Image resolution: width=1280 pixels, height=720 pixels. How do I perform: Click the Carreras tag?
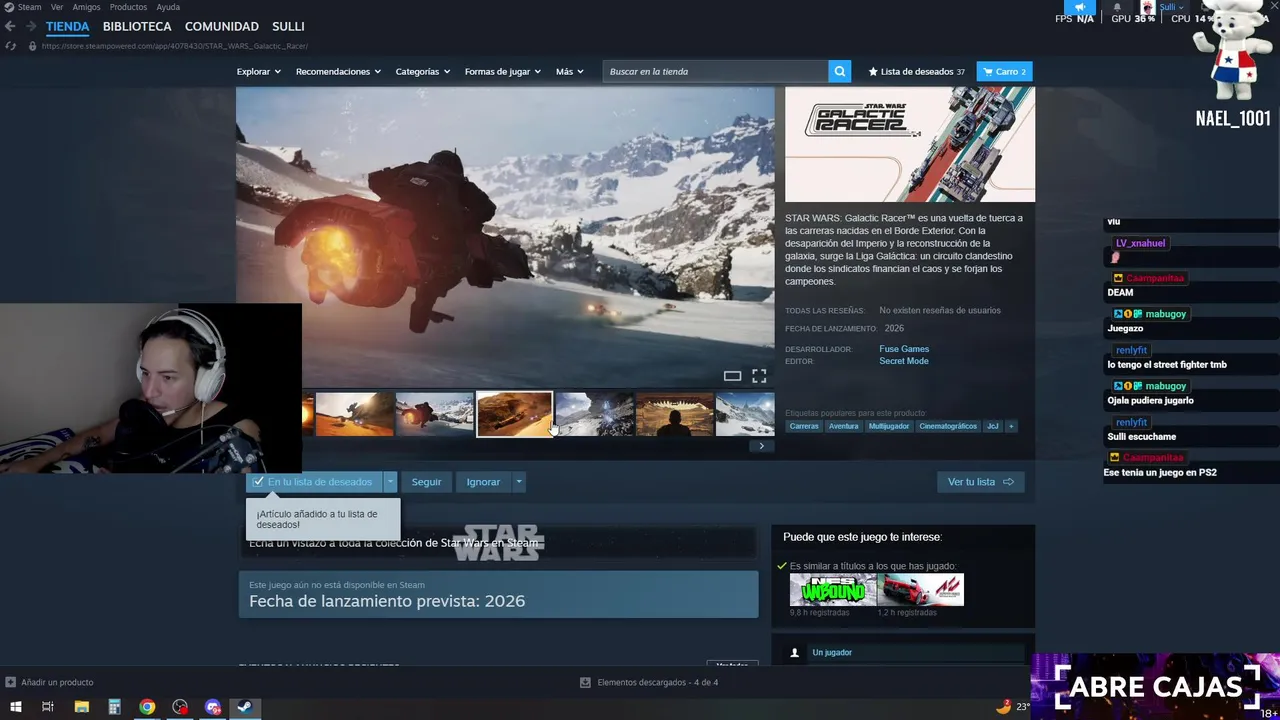(x=804, y=426)
